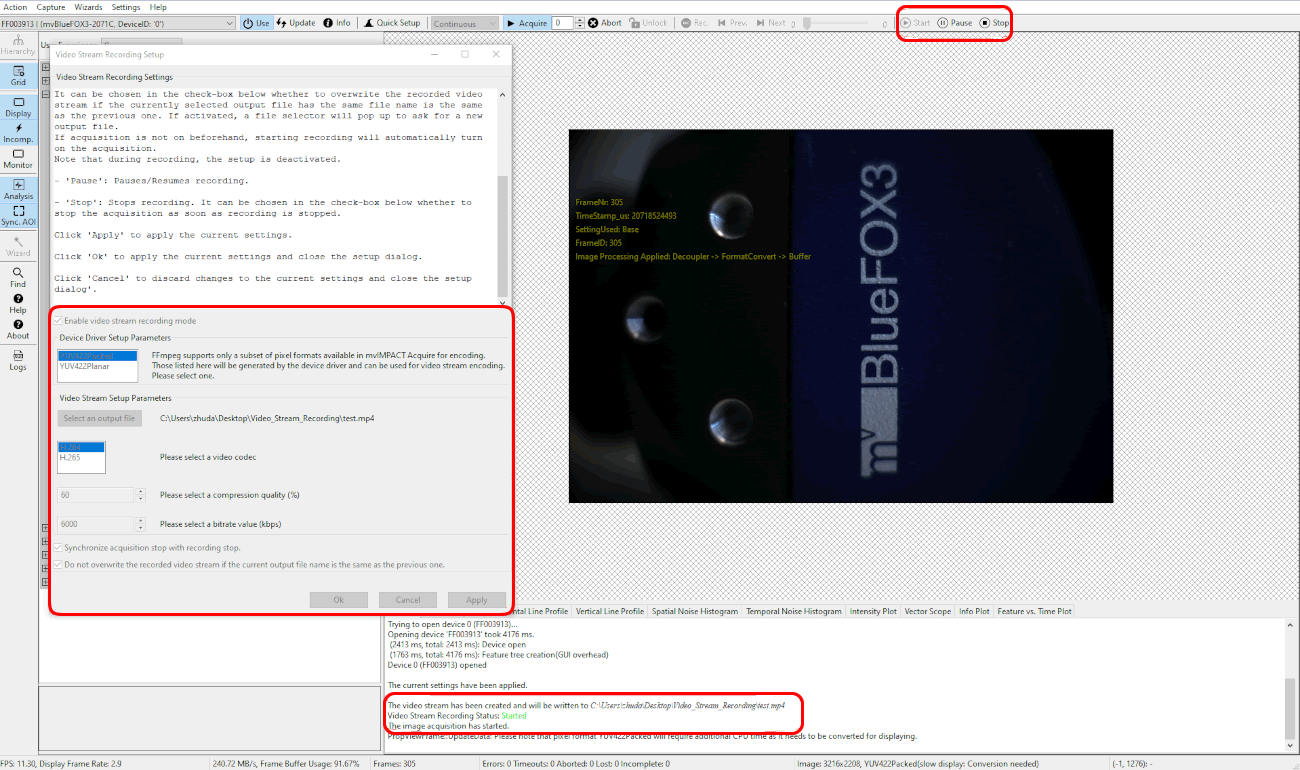Click the Quick Setup toolbar button
The image size is (1300, 770).
pos(391,23)
